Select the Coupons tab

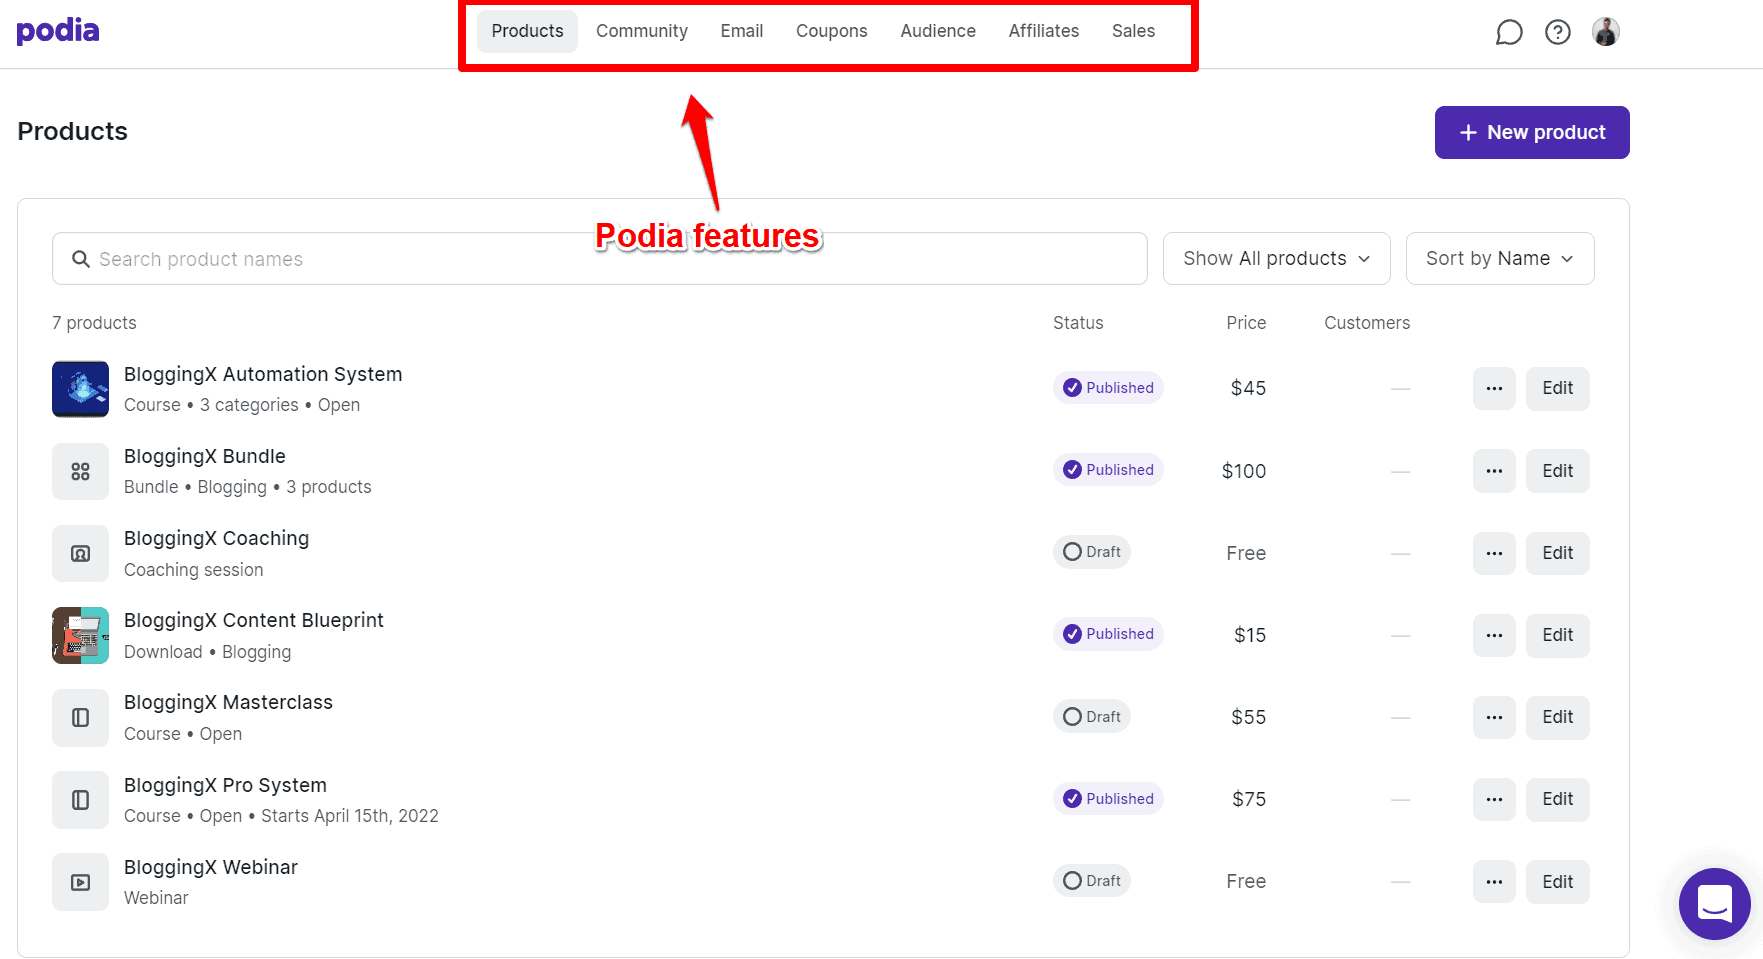(x=832, y=31)
